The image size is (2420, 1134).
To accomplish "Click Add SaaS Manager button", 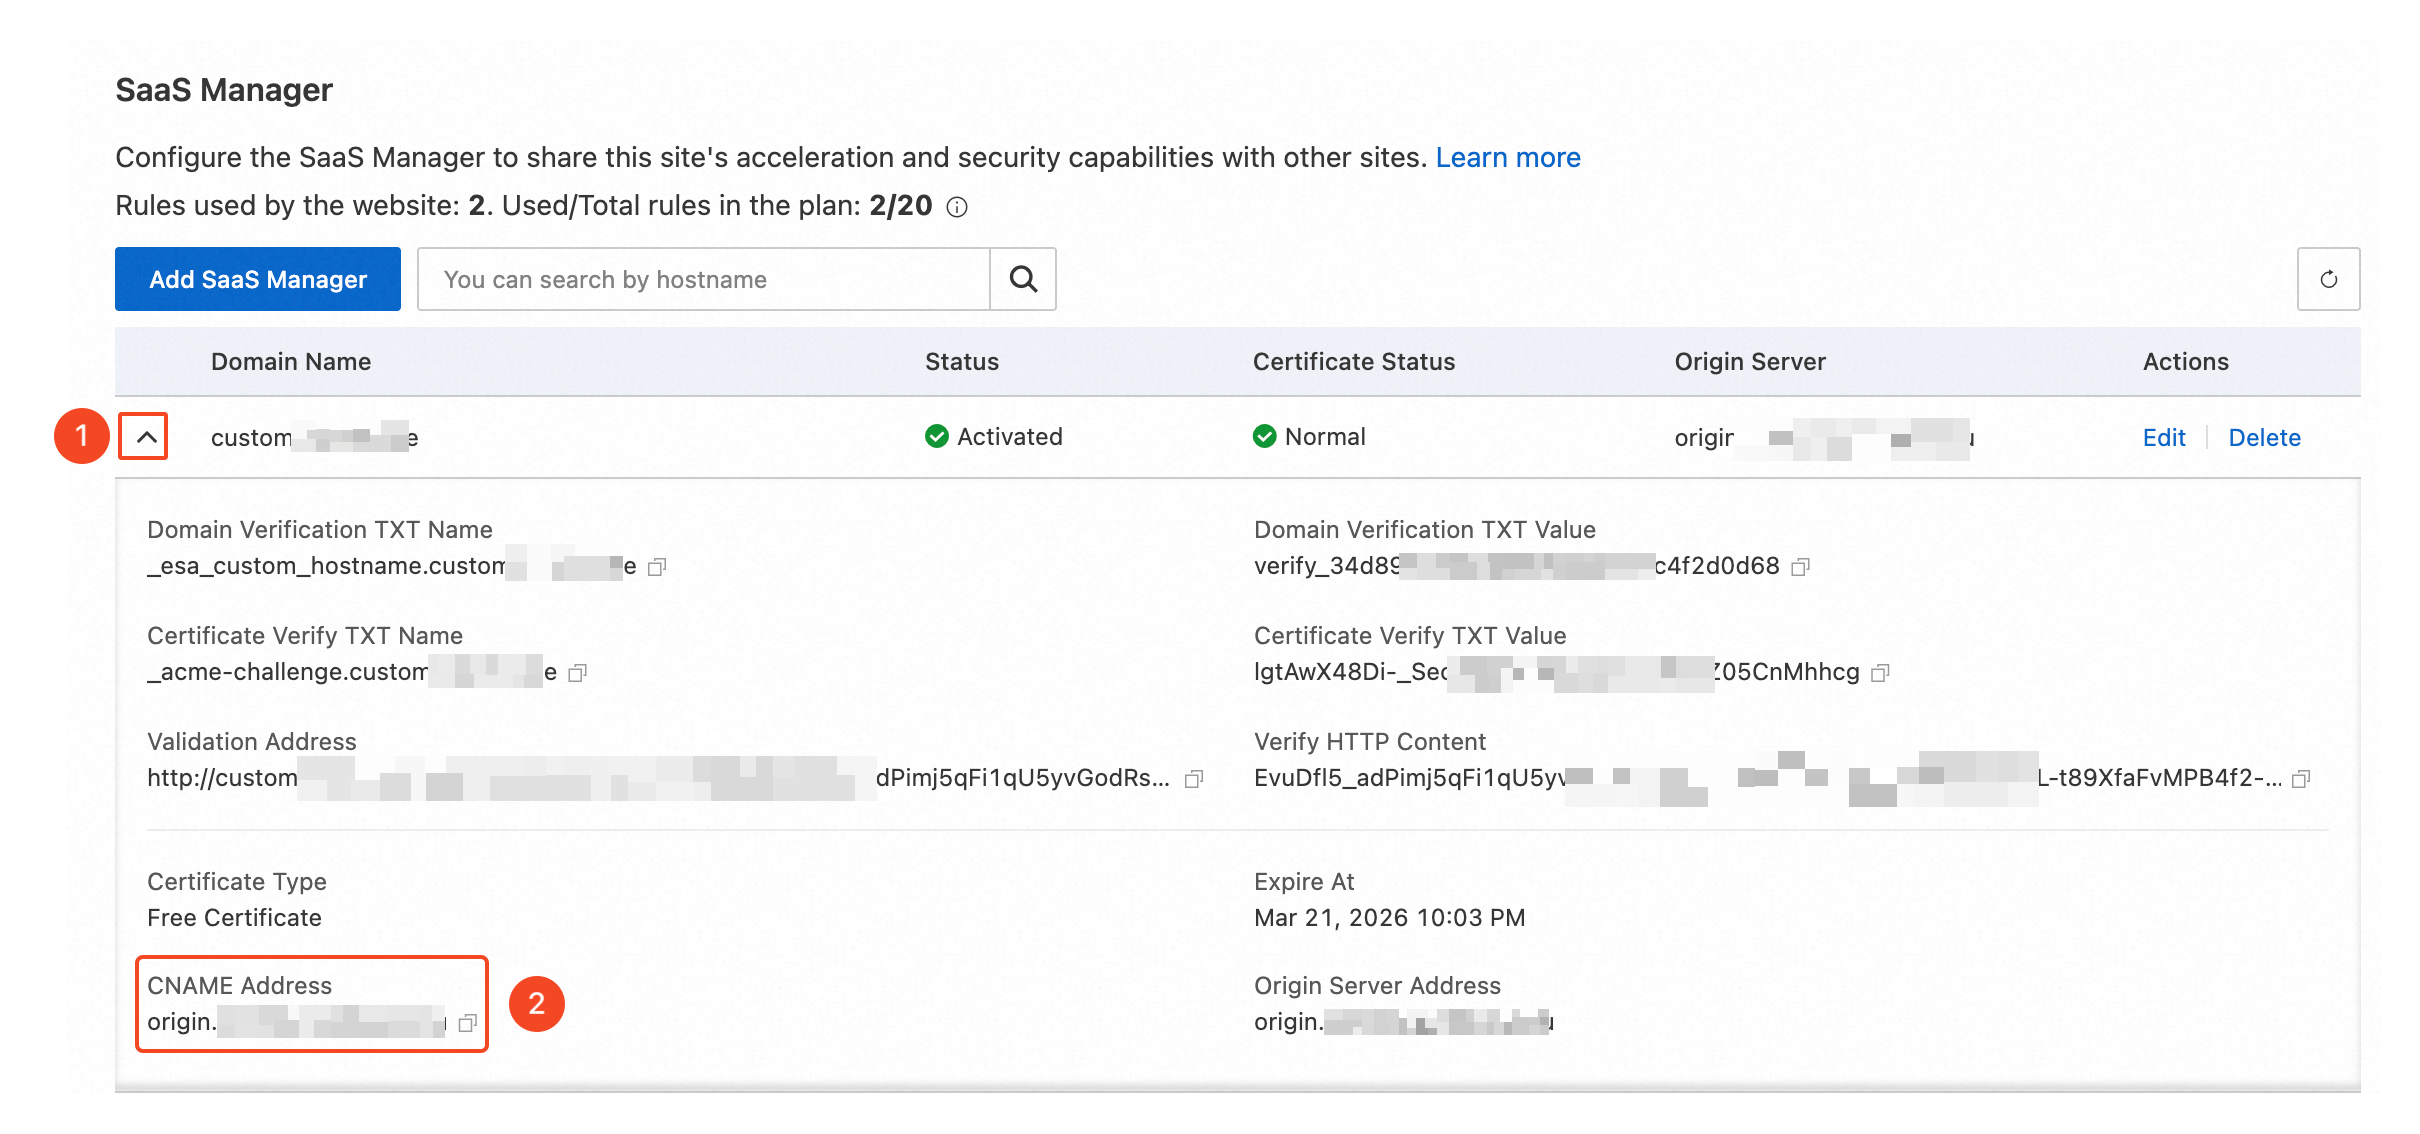I will [x=258, y=279].
